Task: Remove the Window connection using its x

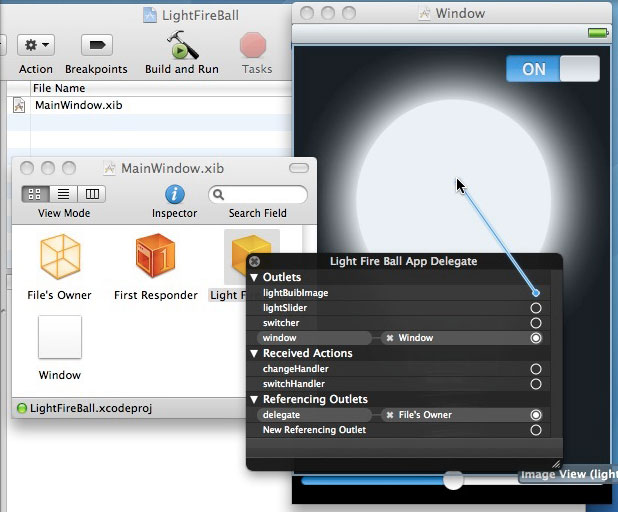Action: [x=390, y=338]
